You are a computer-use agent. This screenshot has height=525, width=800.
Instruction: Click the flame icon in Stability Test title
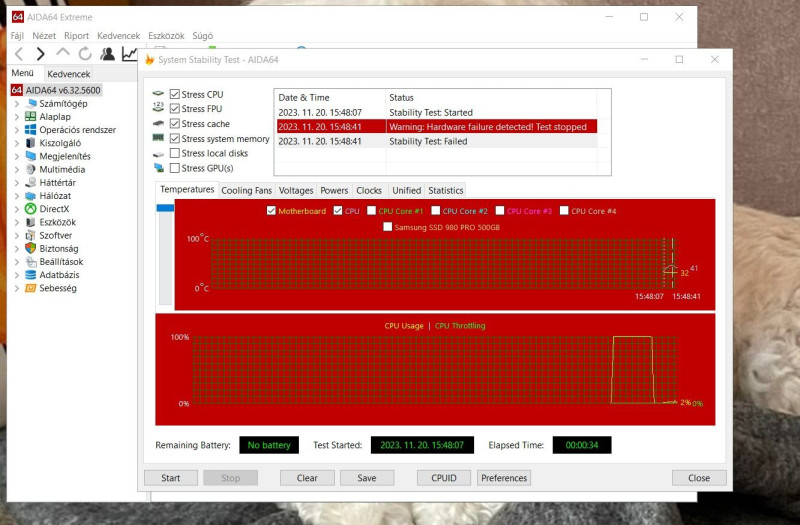pyautogui.click(x=149, y=60)
